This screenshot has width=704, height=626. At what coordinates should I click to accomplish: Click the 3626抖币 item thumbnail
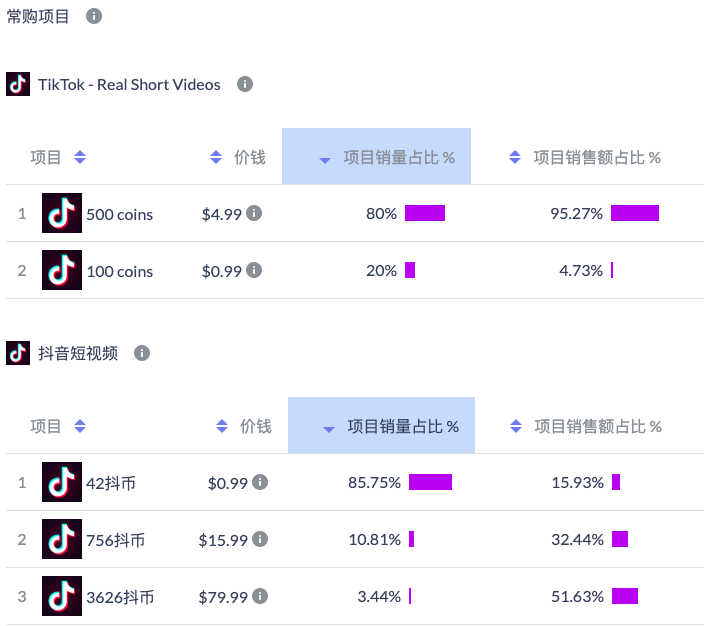tap(62, 596)
